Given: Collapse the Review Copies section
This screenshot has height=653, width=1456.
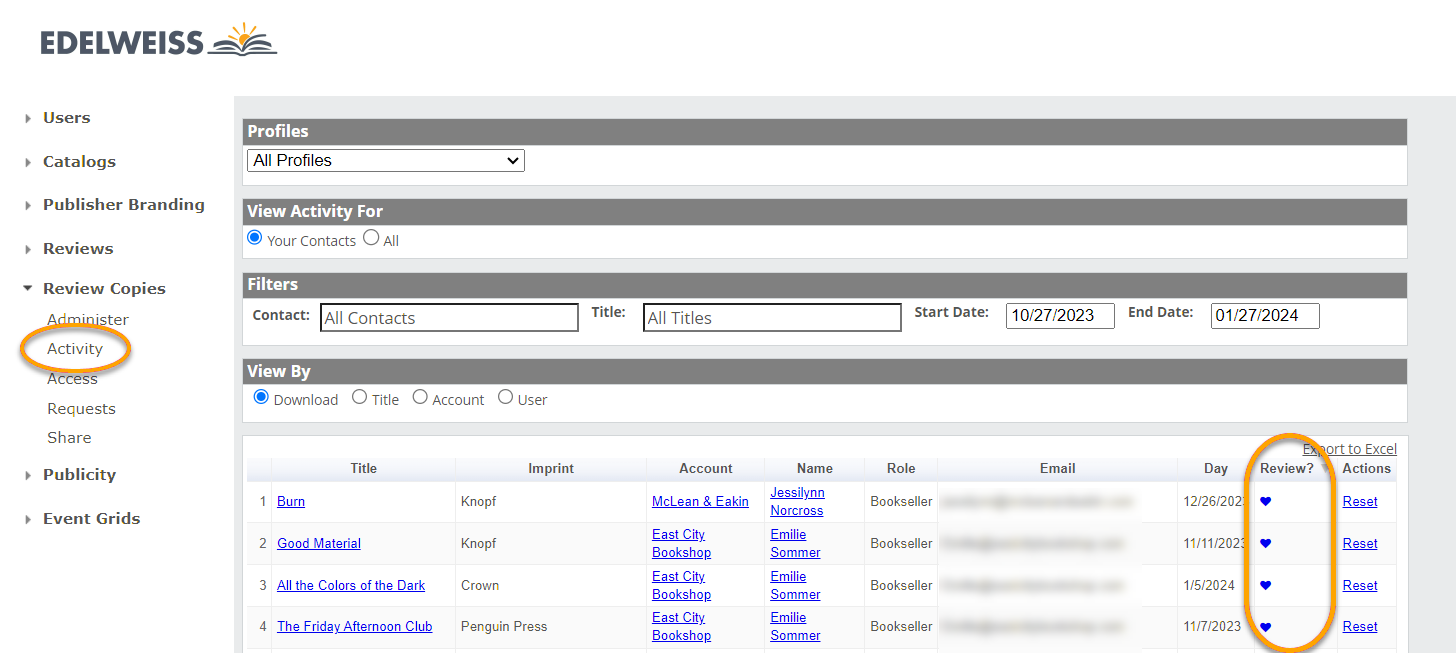Looking at the screenshot, I should click(104, 289).
